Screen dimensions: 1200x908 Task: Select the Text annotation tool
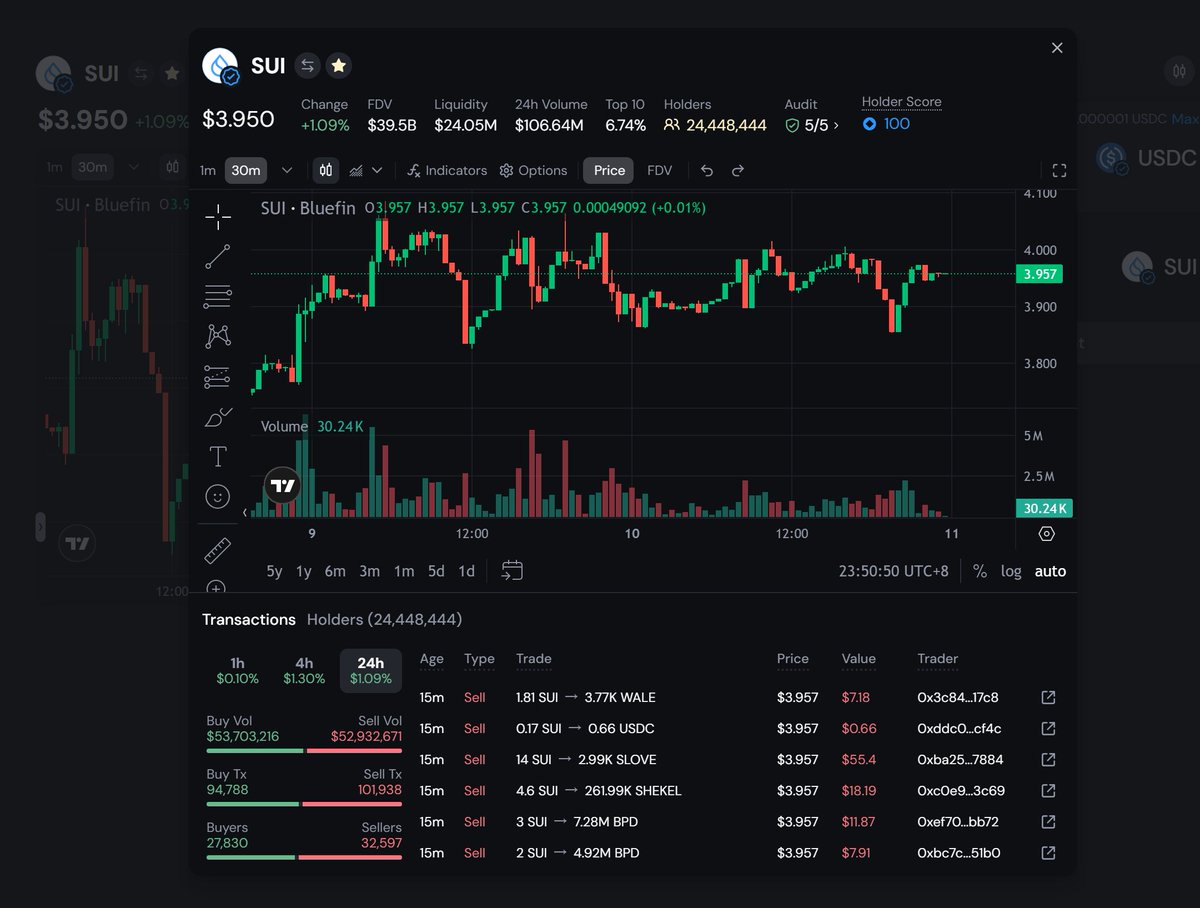click(x=217, y=457)
